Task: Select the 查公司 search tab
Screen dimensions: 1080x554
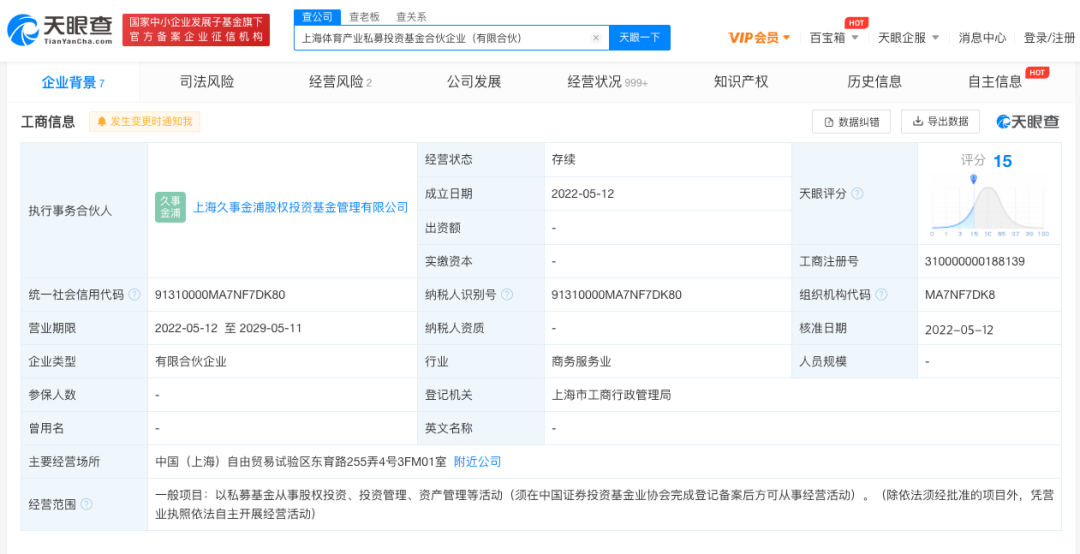Action: [x=318, y=17]
